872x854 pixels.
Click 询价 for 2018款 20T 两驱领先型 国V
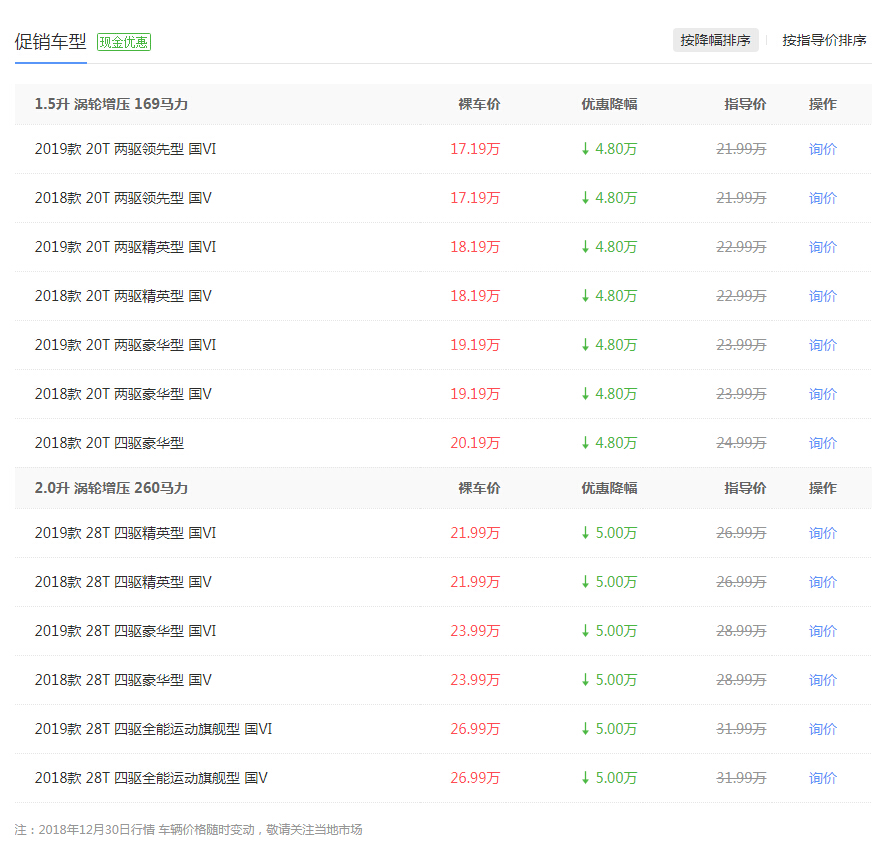823,198
